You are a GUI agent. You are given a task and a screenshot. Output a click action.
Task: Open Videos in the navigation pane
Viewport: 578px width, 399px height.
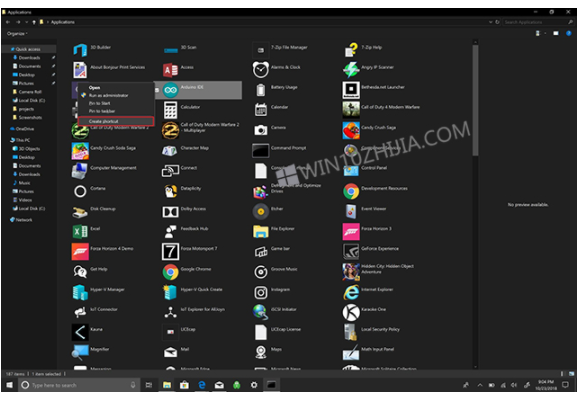[25, 200]
